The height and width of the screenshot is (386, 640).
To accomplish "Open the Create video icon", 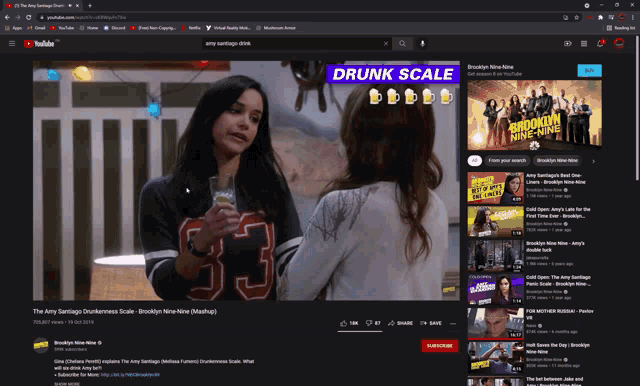I will (x=567, y=43).
